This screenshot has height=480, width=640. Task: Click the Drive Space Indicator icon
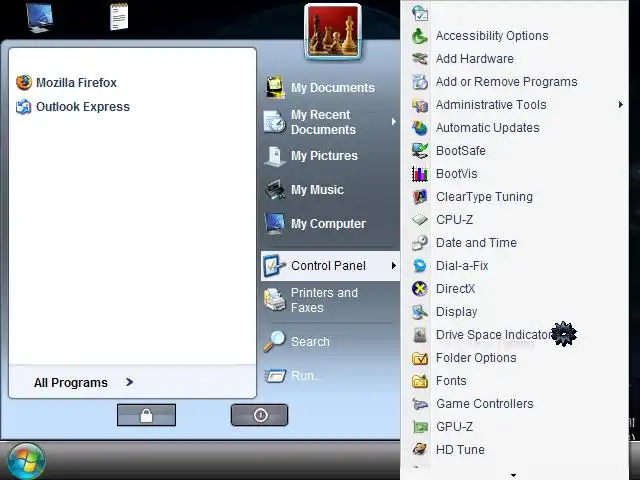pyautogui.click(x=420, y=335)
